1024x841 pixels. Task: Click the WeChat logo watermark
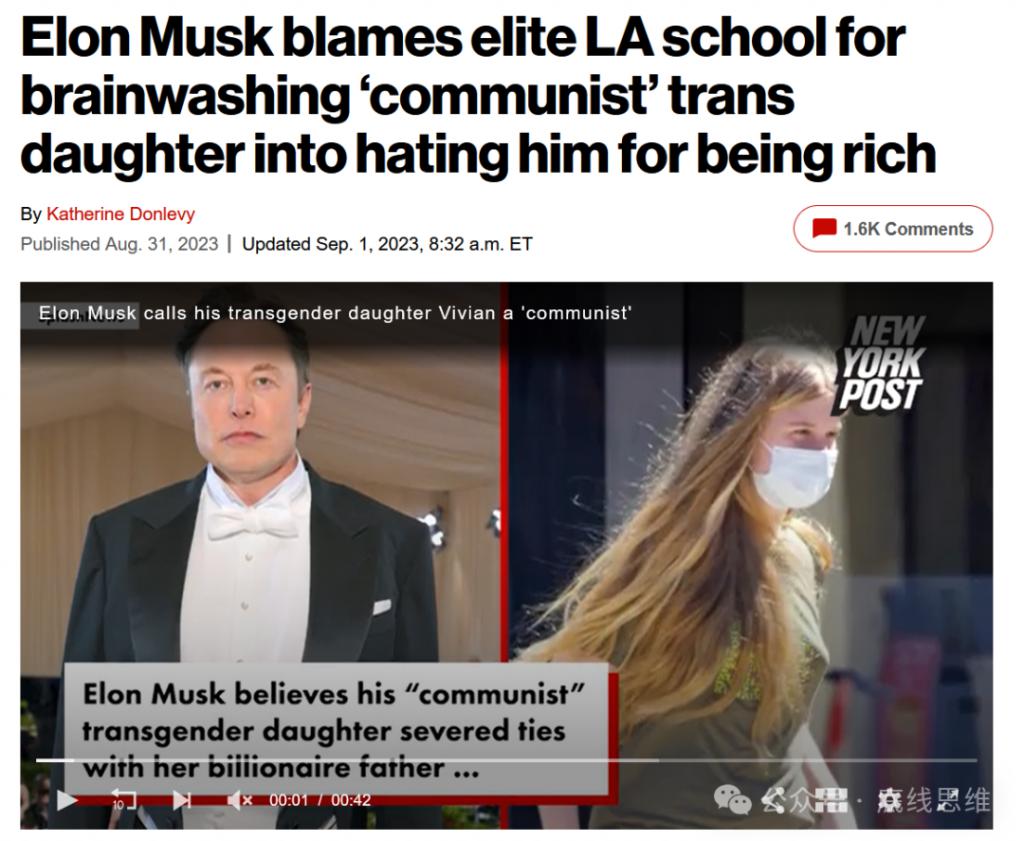click(x=732, y=800)
